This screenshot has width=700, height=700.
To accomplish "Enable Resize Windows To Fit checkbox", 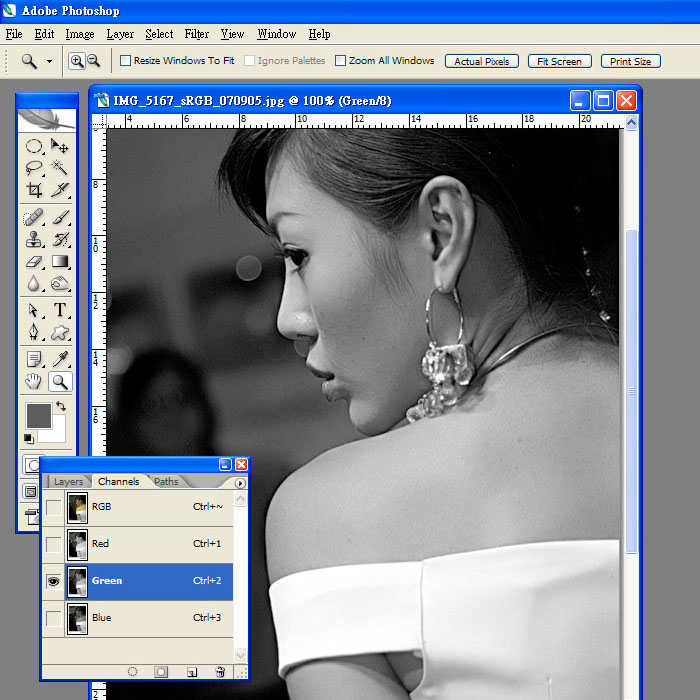I will coord(125,61).
